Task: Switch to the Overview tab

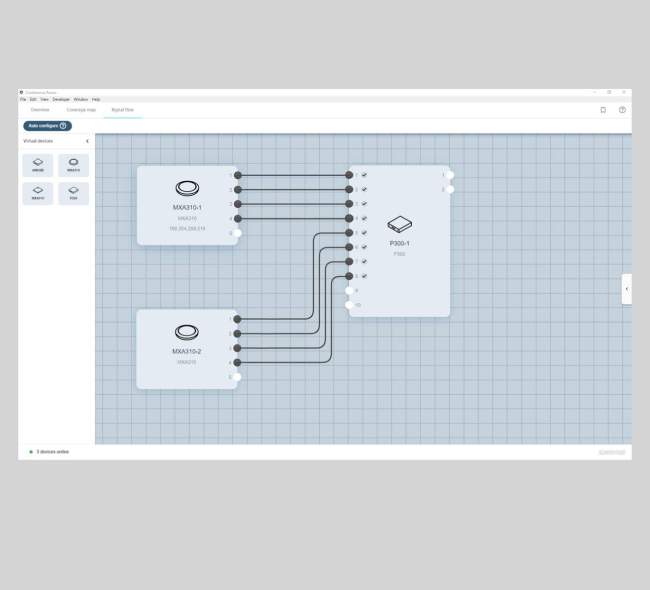Action: point(40,110)
